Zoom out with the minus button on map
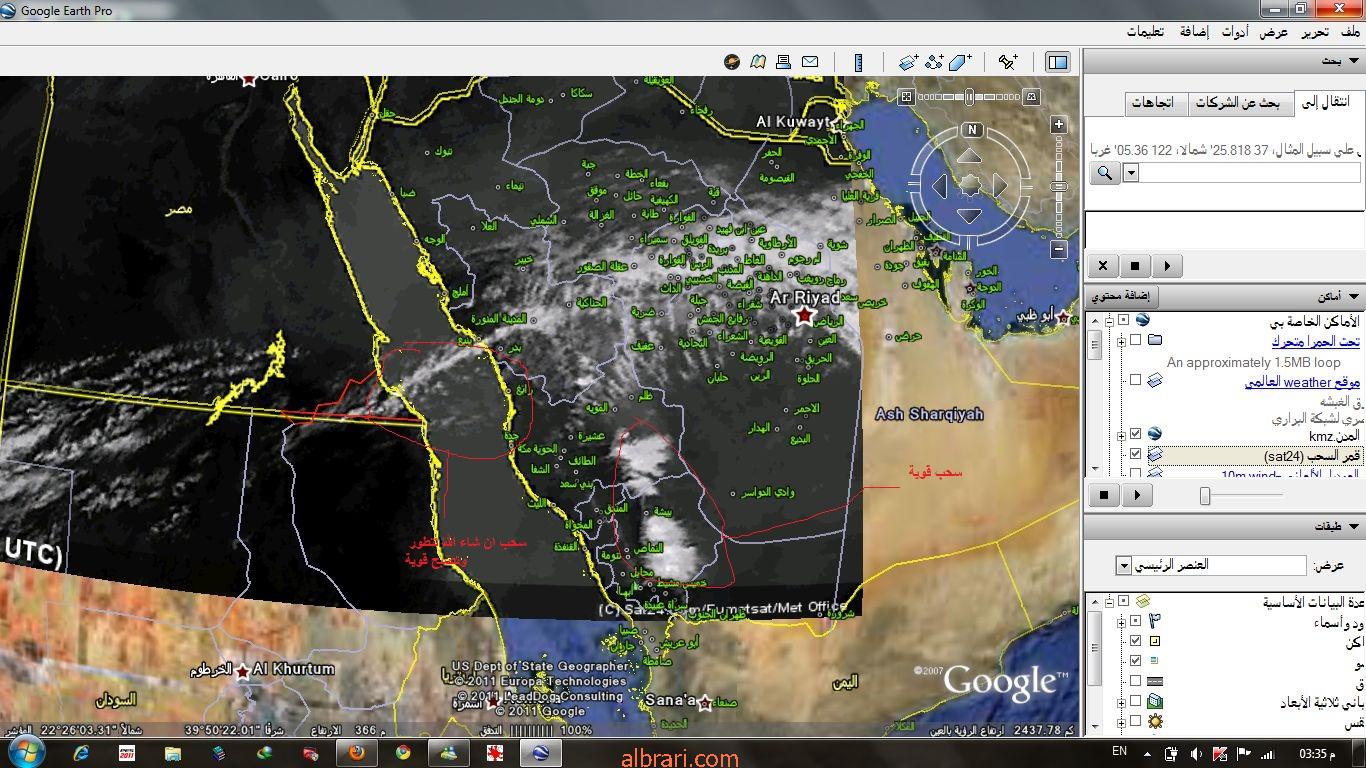The width and height of the screenshot is (1366, 768). coord(1059,250)
